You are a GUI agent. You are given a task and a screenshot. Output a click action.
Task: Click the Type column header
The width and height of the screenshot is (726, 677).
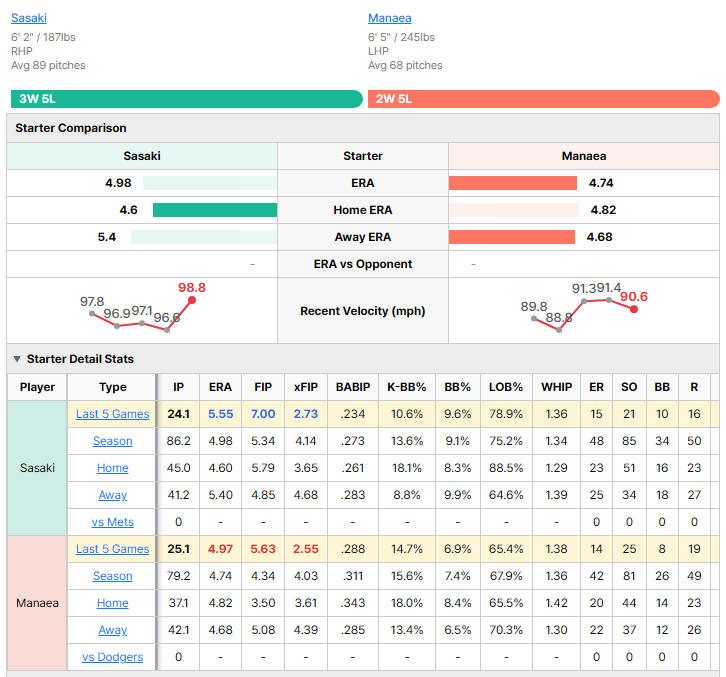click(x=113, y=387)
